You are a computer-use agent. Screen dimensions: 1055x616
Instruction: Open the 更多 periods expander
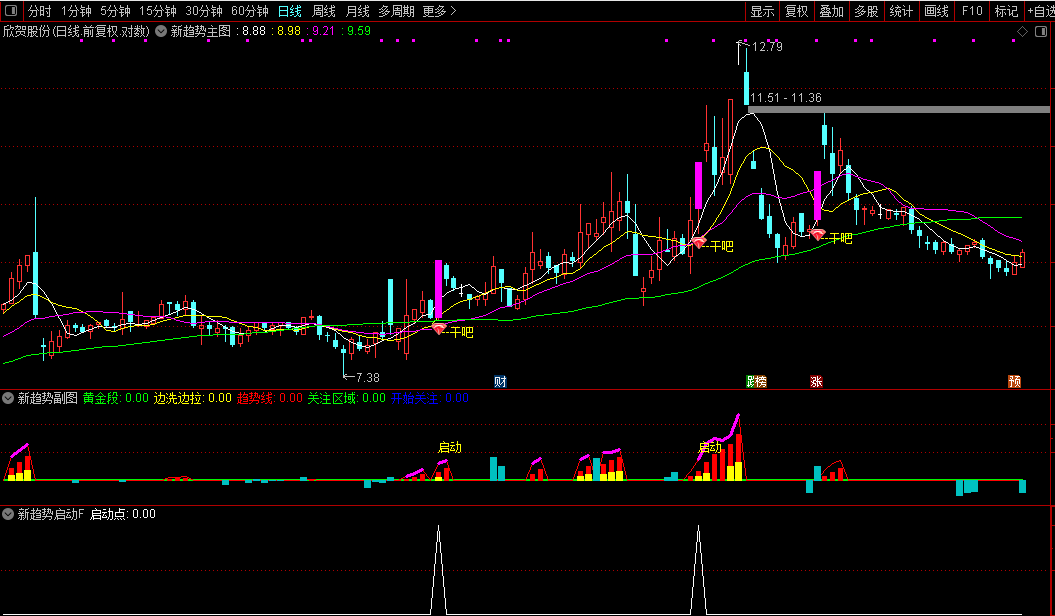click(439, 11)
